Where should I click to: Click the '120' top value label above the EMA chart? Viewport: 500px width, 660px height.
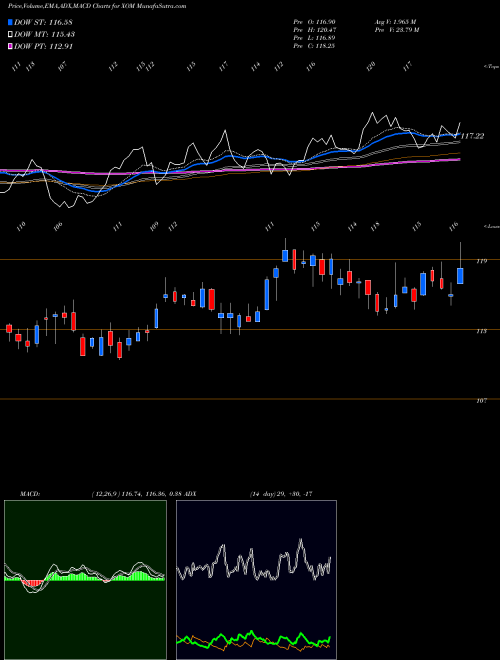(x=371, y=67)
